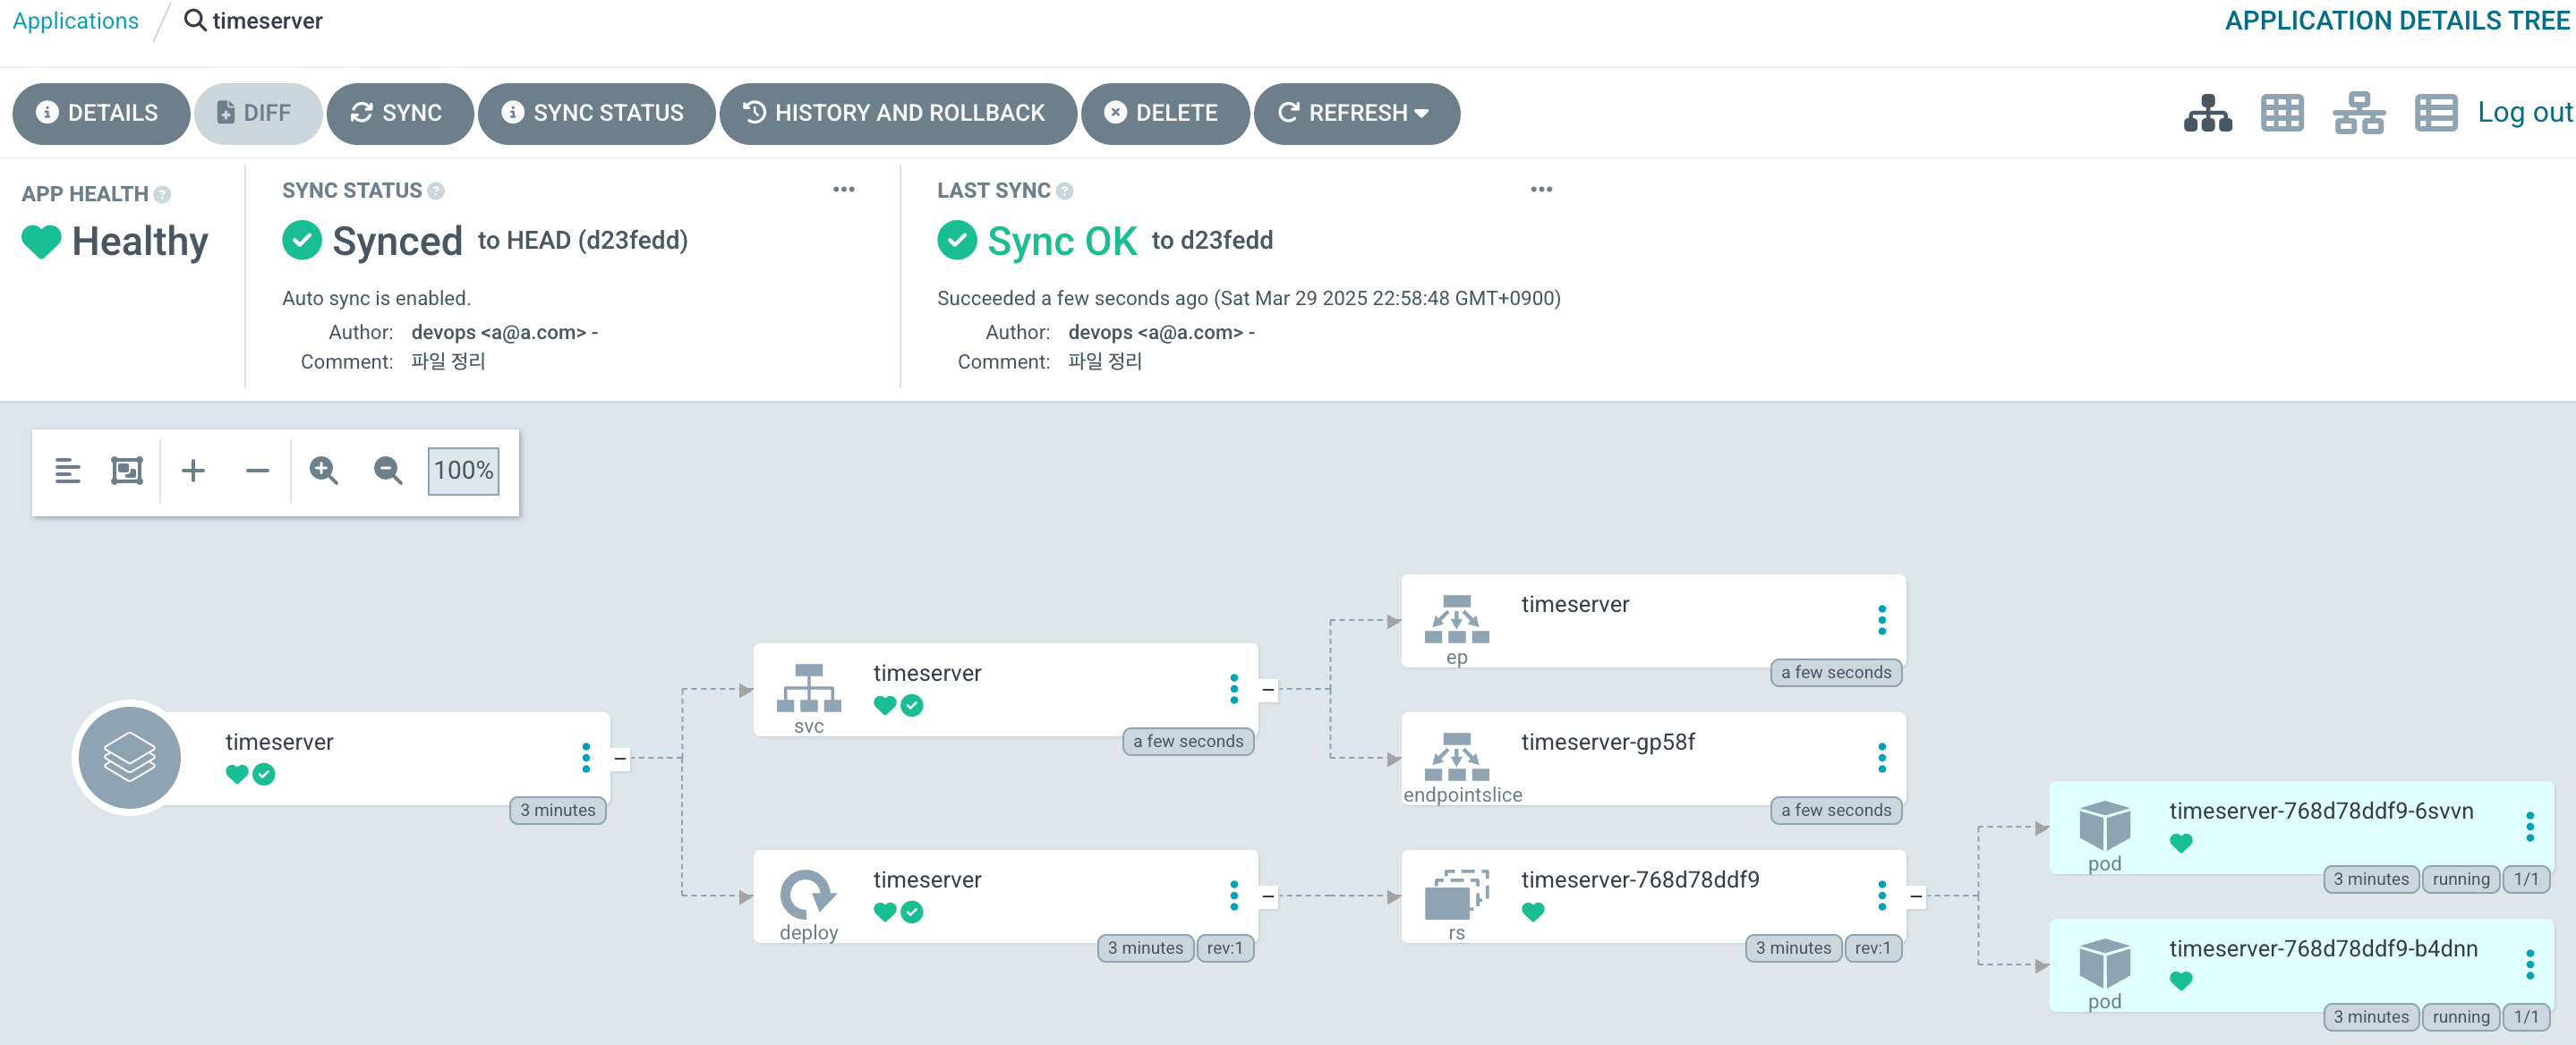Click the SYNC button
2576x1045 pixels.
tap(399, 113)
